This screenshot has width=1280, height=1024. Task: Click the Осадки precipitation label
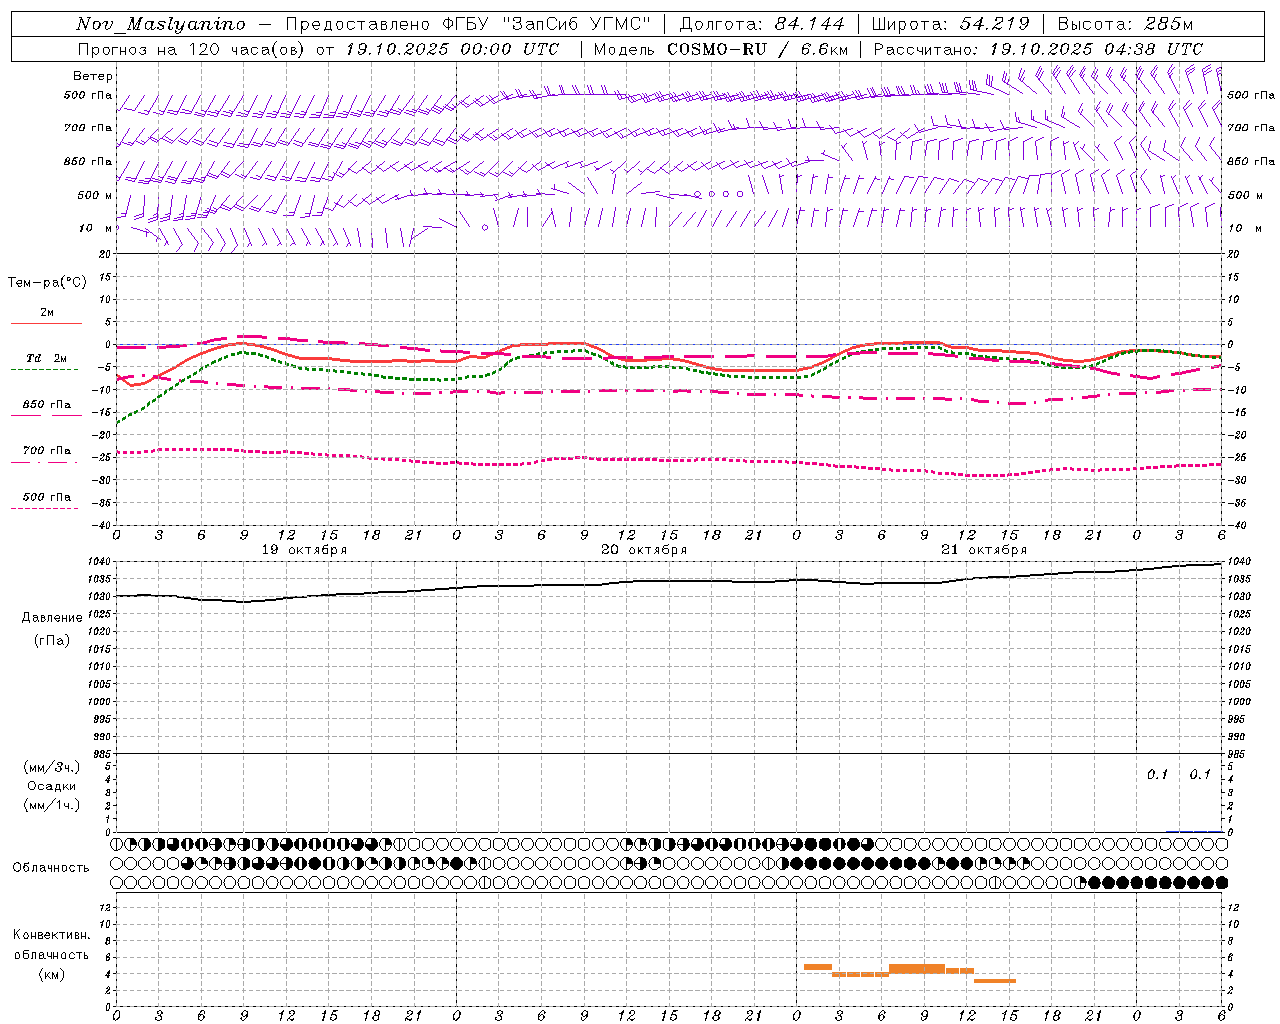click(x=51, y=786)
